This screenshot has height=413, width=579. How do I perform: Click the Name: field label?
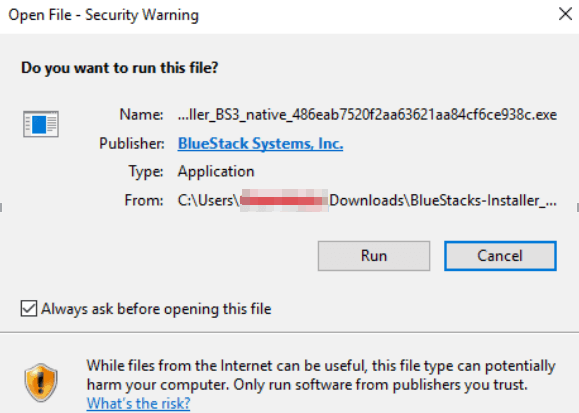[x=141, y=115]
